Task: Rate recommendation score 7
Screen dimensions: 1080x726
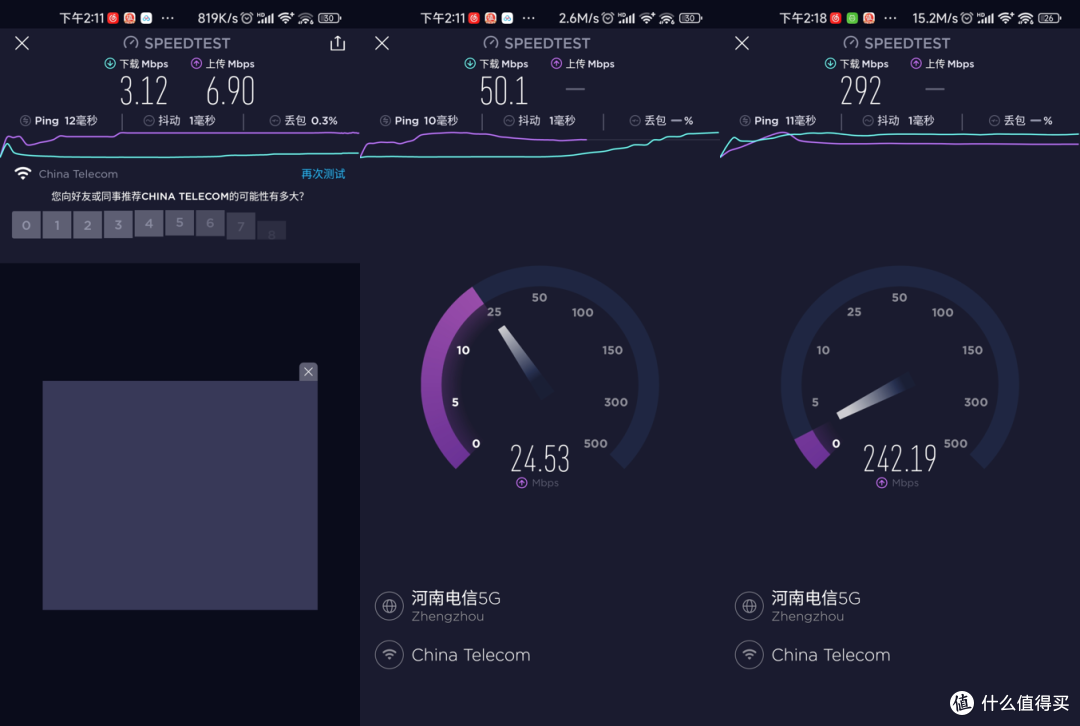Action: [x=241, y=226]
